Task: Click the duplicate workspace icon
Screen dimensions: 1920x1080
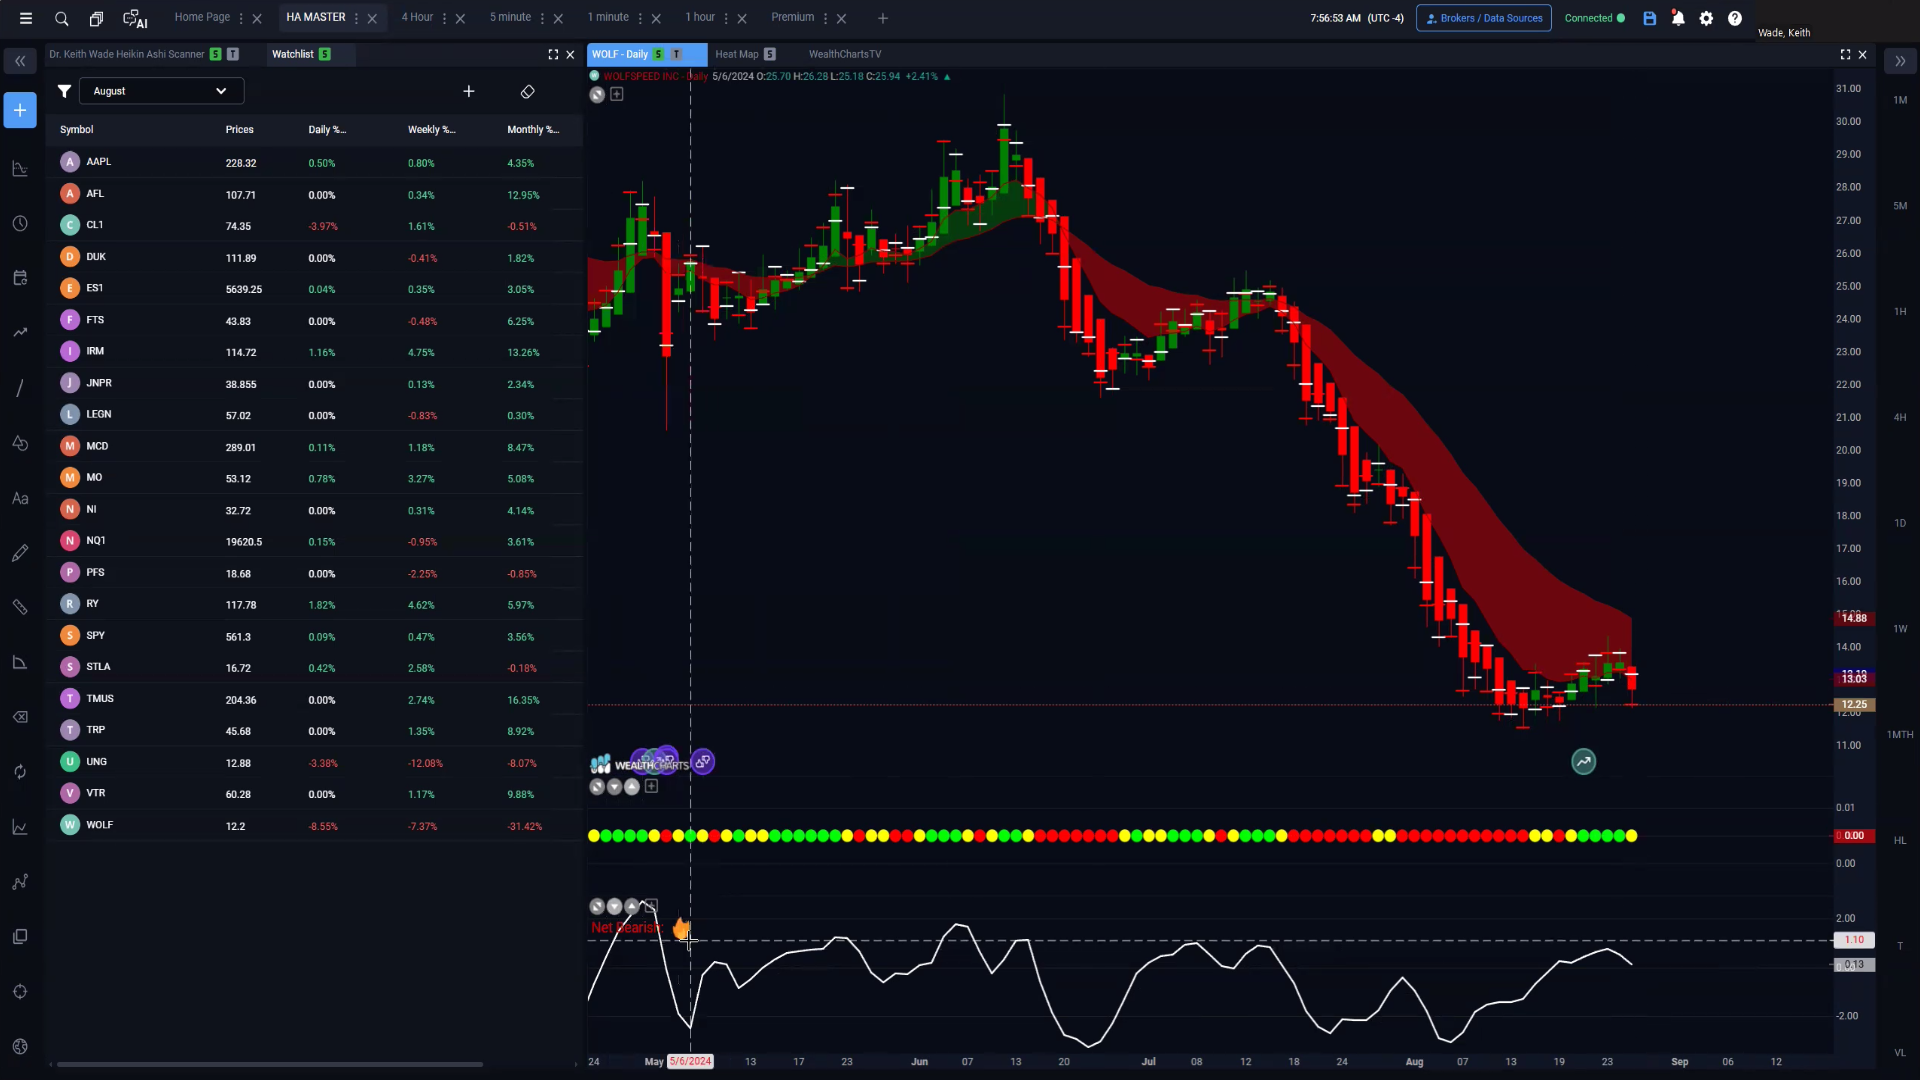Action: pos(96,18)
